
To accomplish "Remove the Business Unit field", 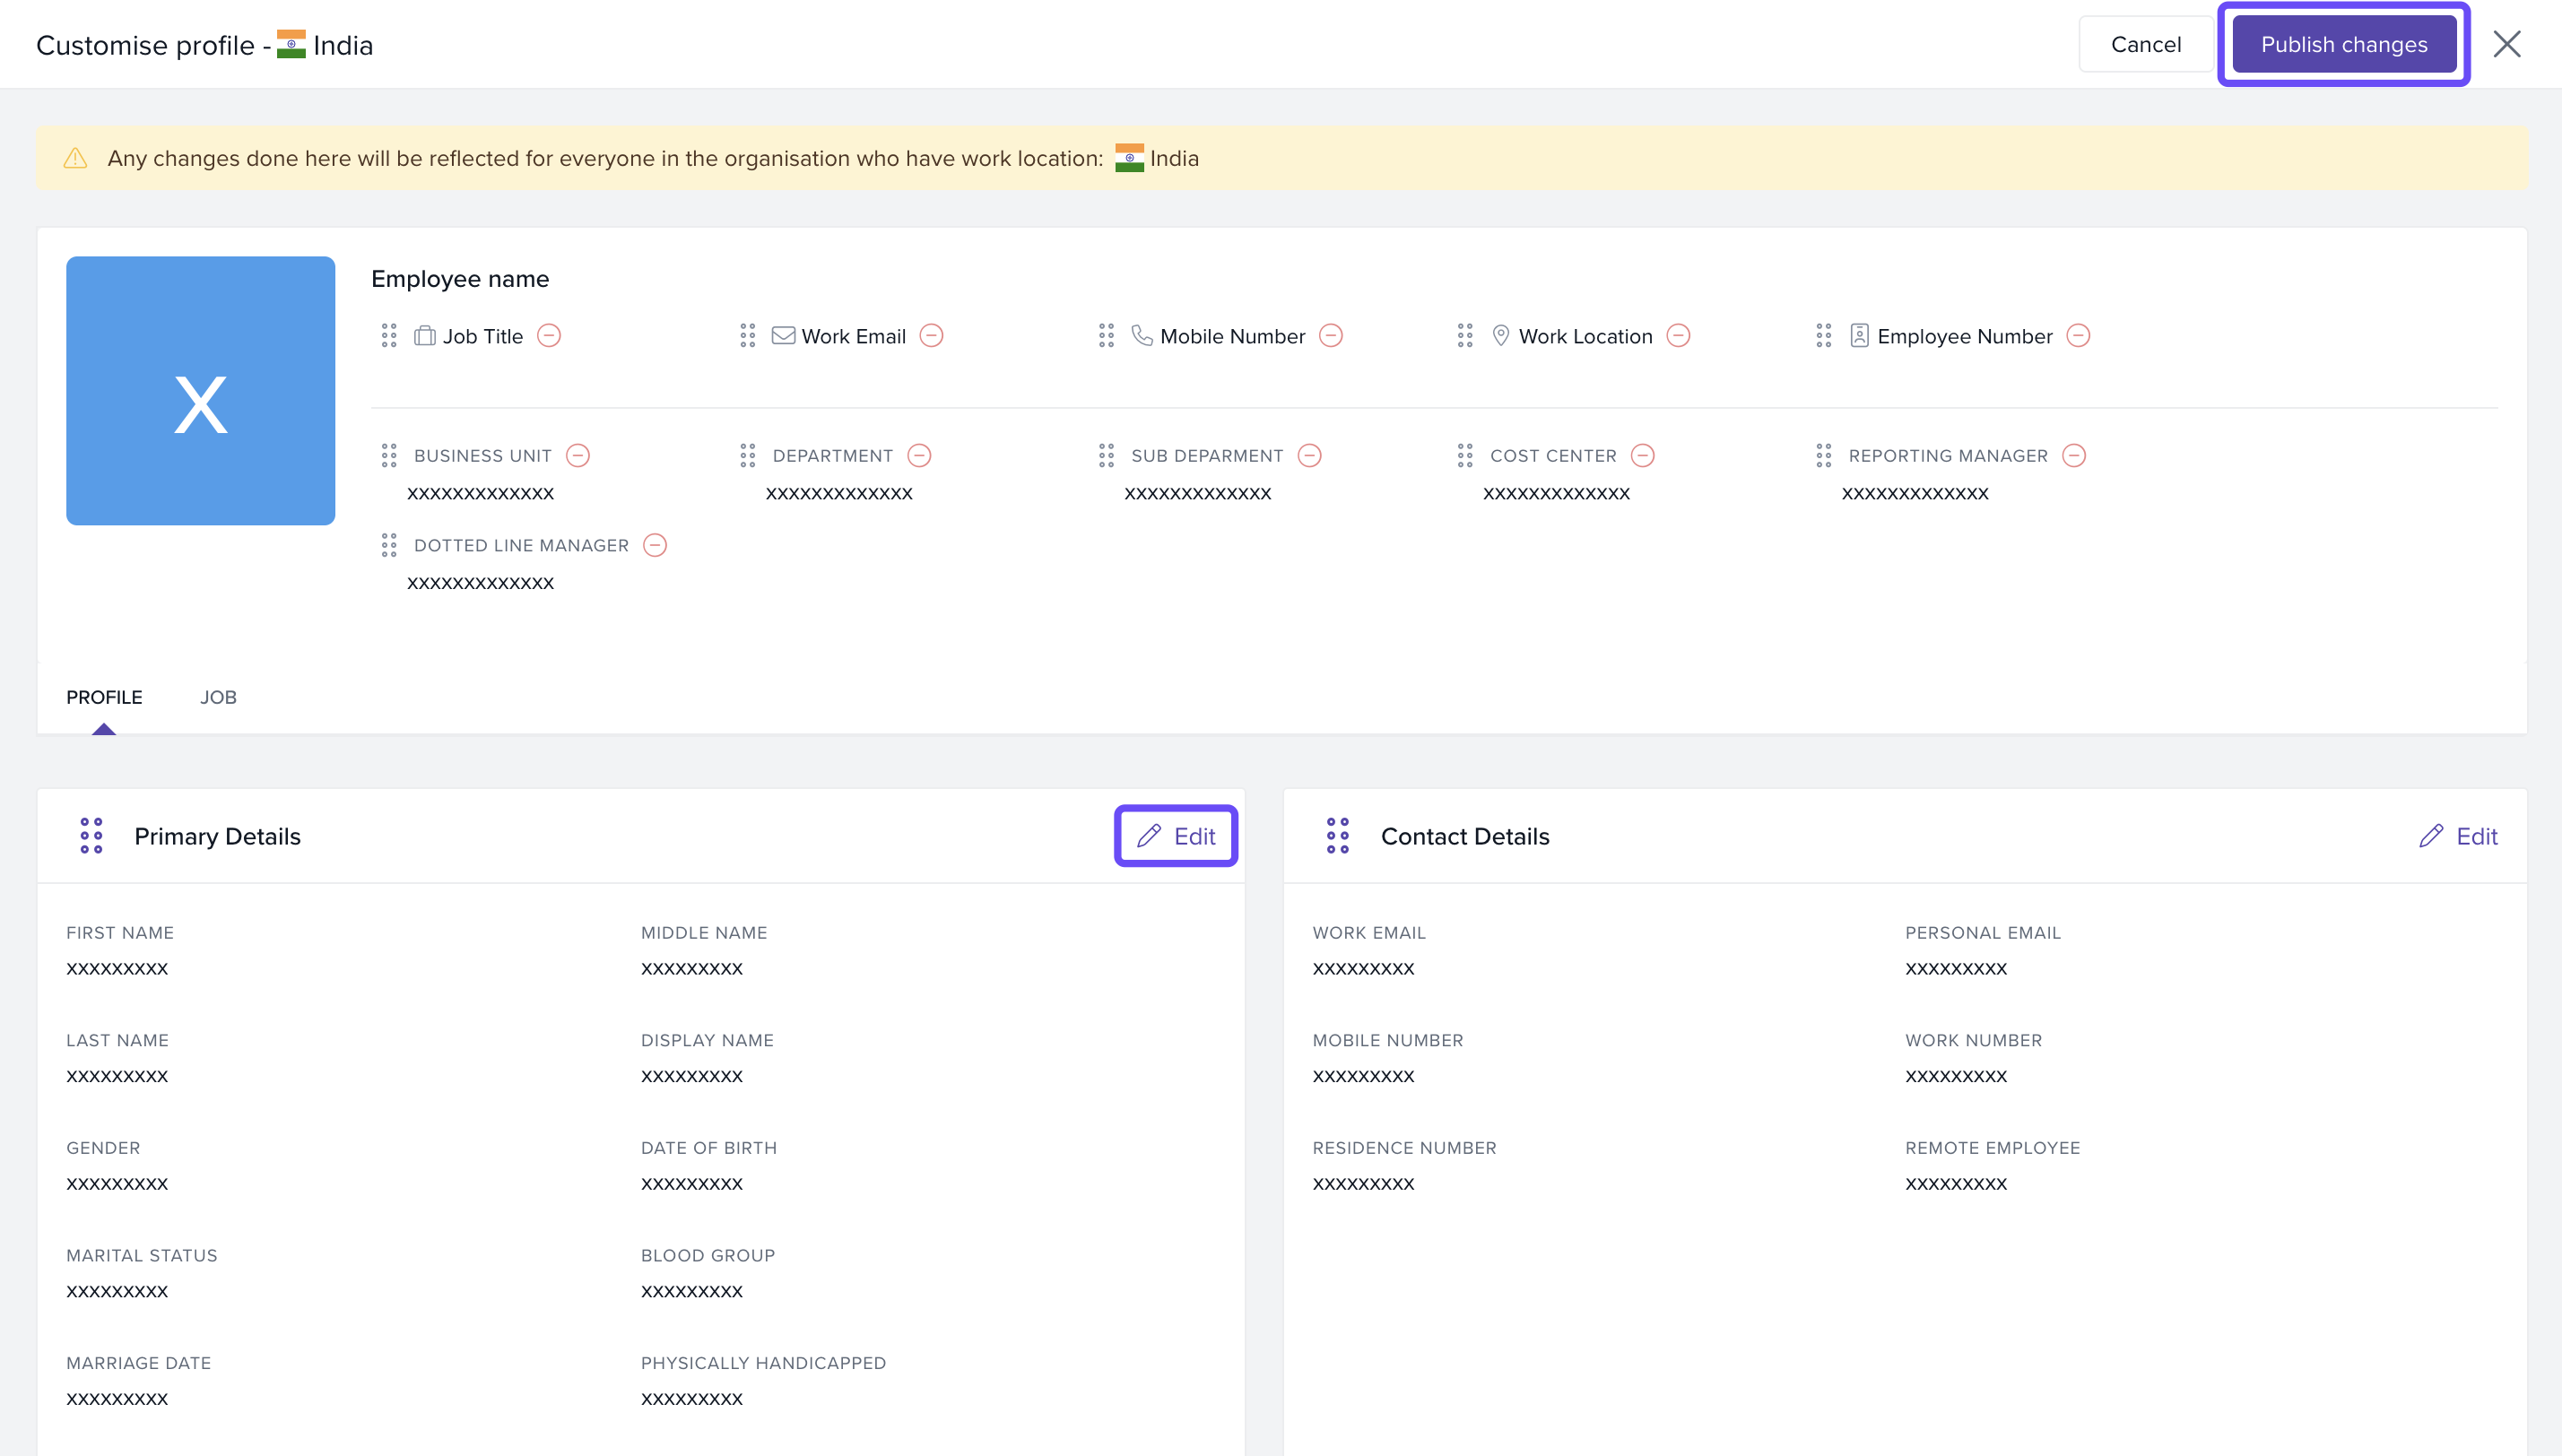I will [x=578, y=456].
